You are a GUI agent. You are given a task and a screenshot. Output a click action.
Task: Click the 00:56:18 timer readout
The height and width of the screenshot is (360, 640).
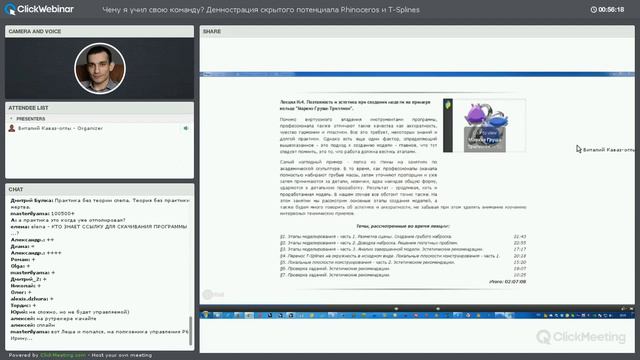pos(611,9)
